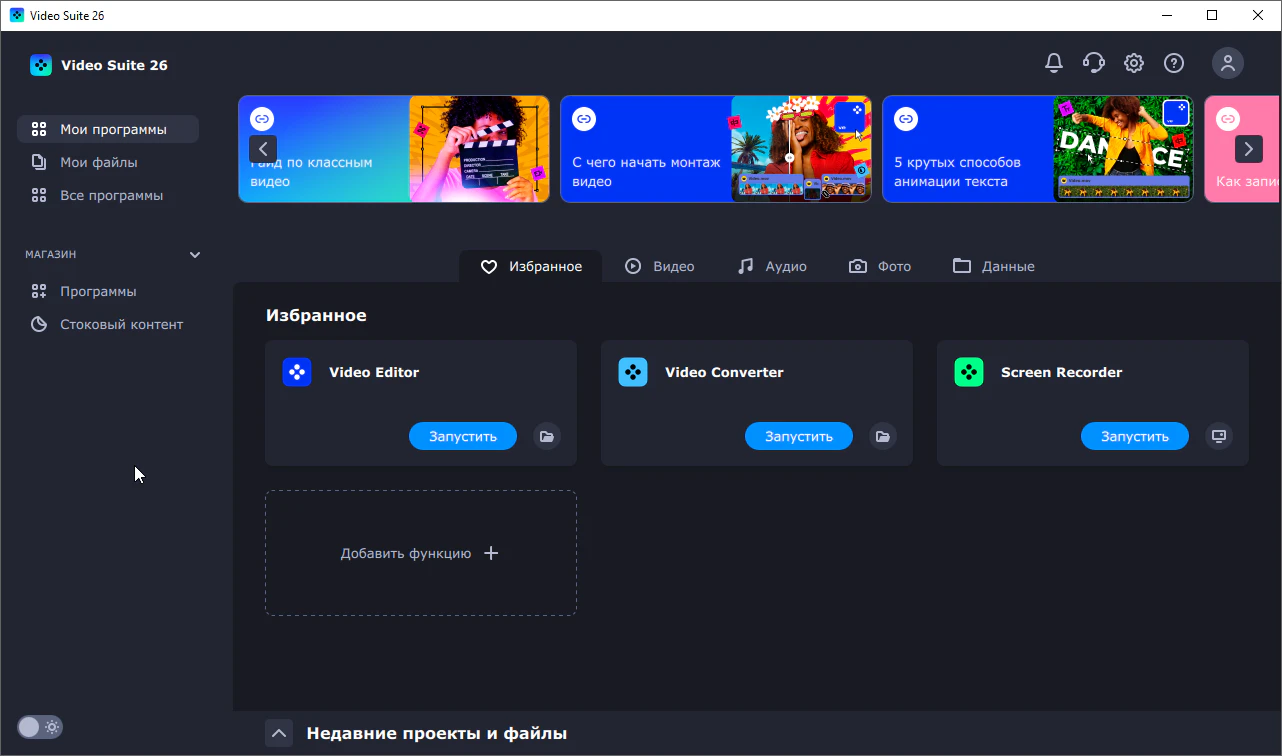Screen dimensions: 1282x756
Task: Launch Screen Recorder with Запустить button
Action: click(1135, 436)
